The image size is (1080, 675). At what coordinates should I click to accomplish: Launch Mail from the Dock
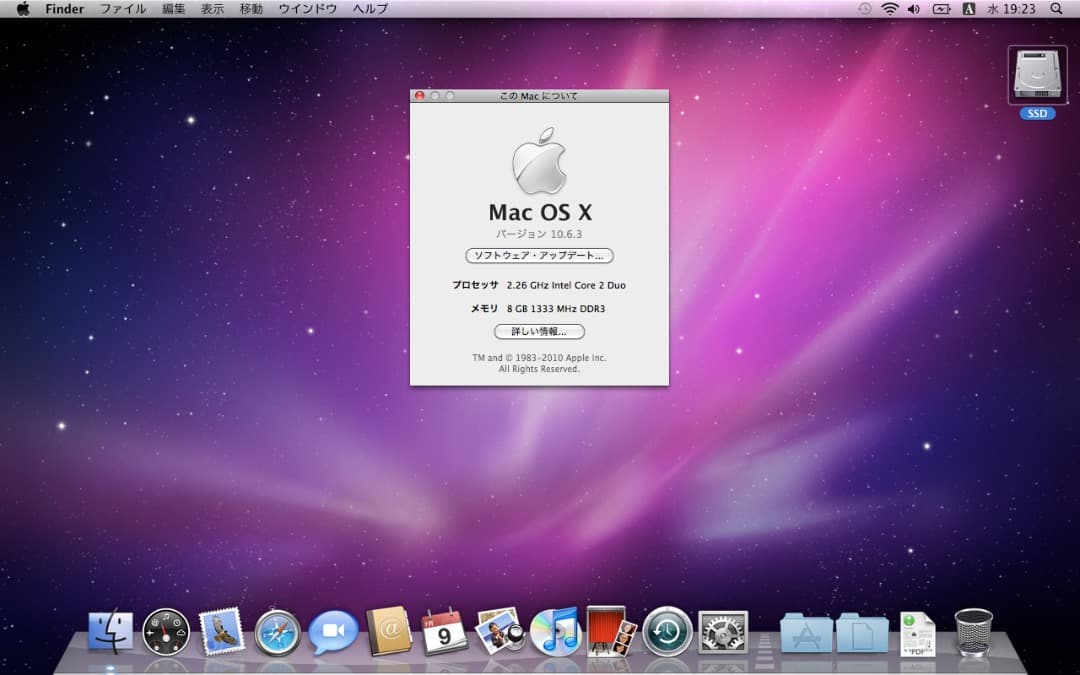(221, 632)
